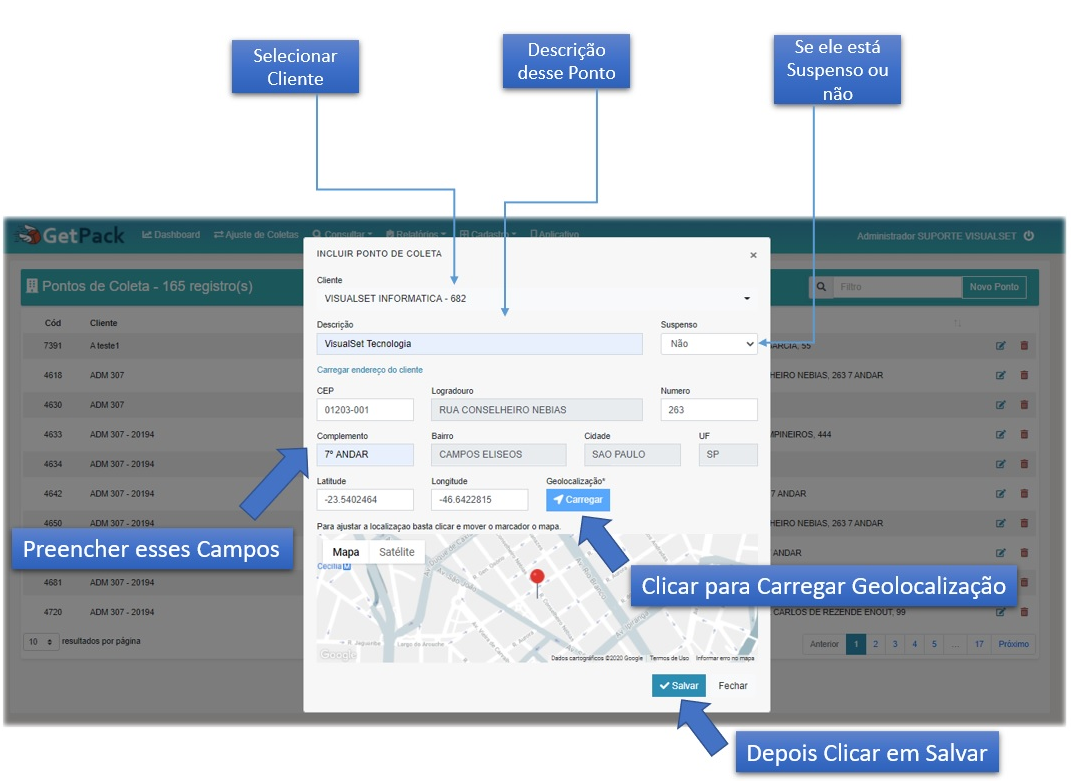Click the power logout icon beside Administrador

point(1029,236)
